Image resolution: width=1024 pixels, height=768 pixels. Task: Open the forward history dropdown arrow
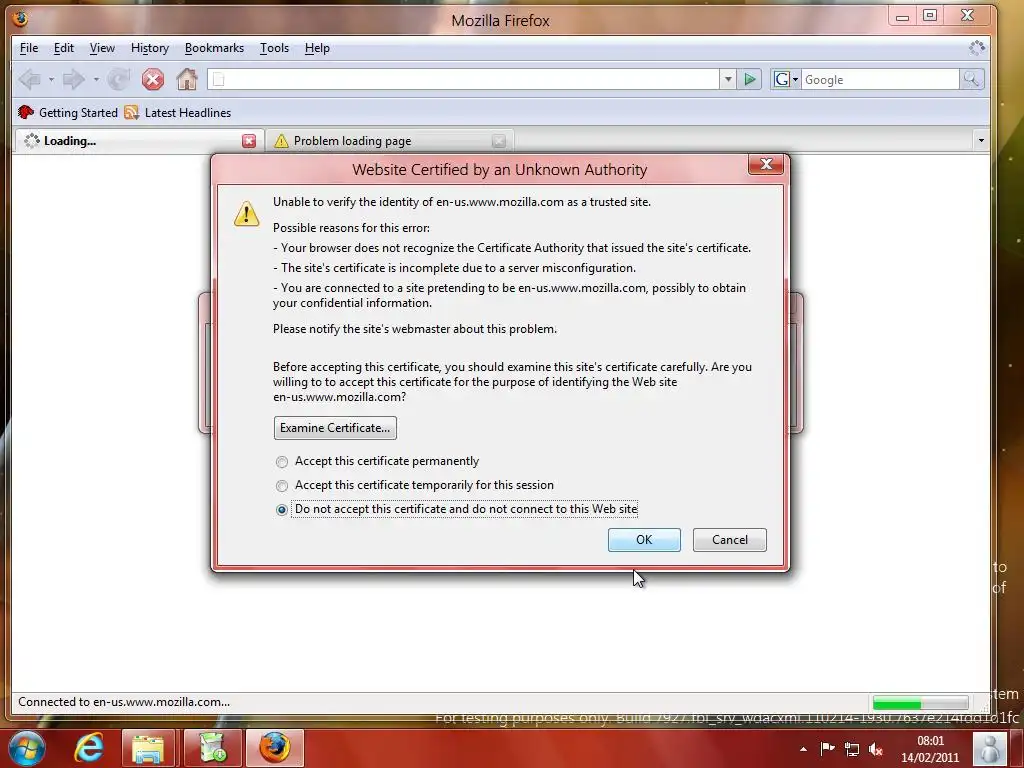click(96, 80)
